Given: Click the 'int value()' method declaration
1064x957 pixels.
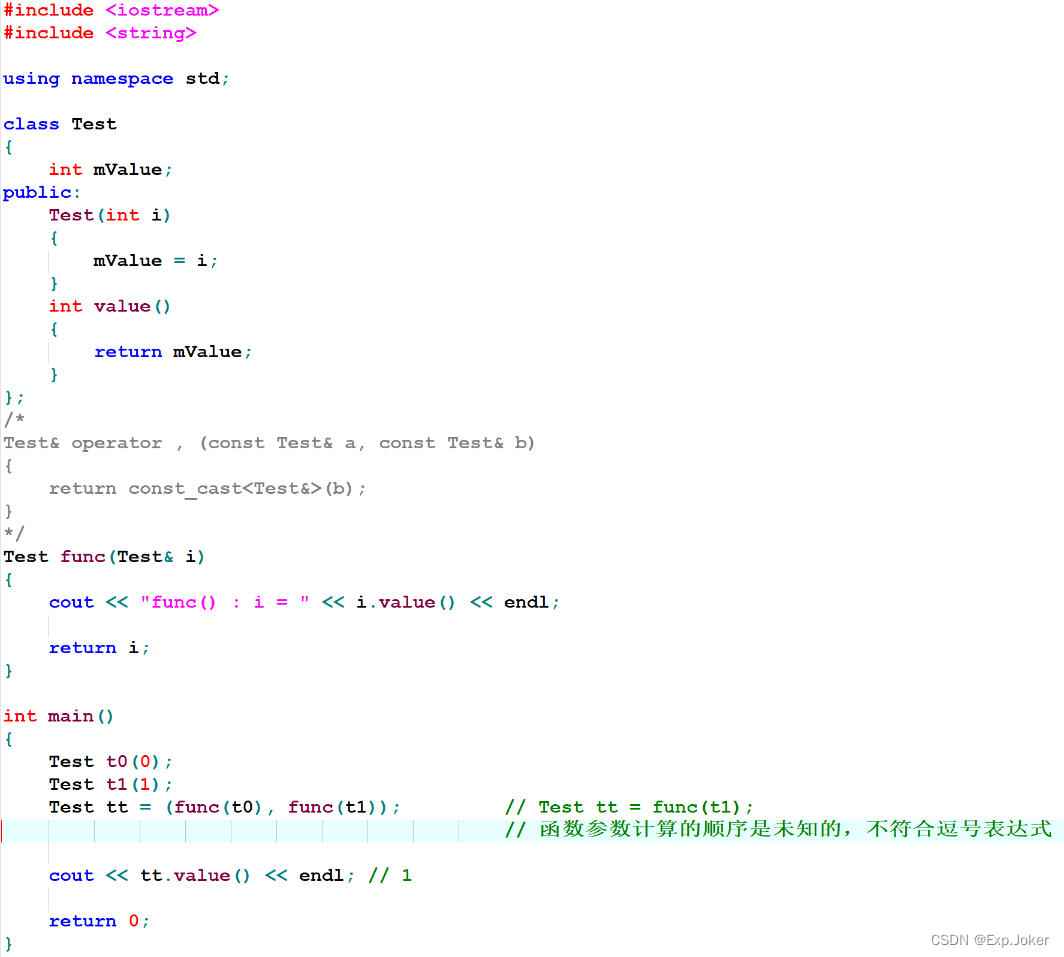Looking at the screenshot, I should [x=110, y=306].
